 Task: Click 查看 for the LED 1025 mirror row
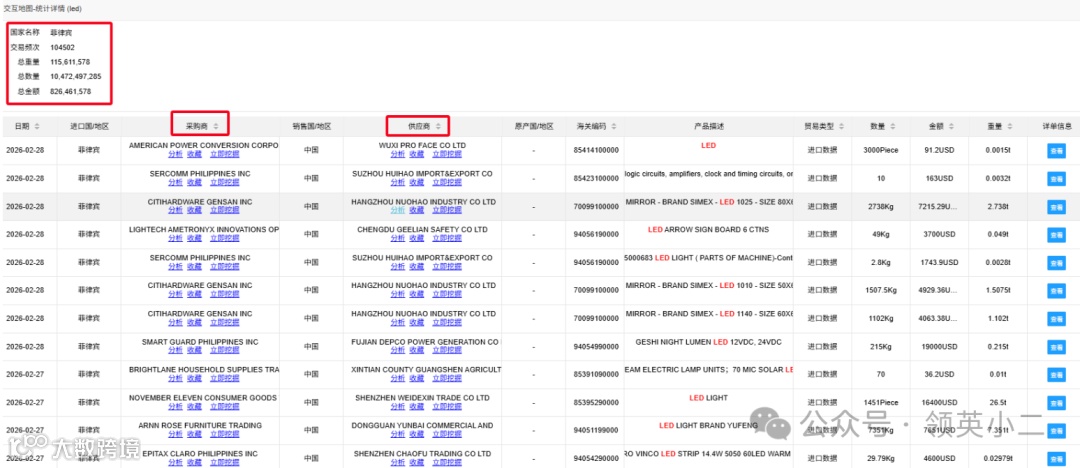click(1056, 207)
